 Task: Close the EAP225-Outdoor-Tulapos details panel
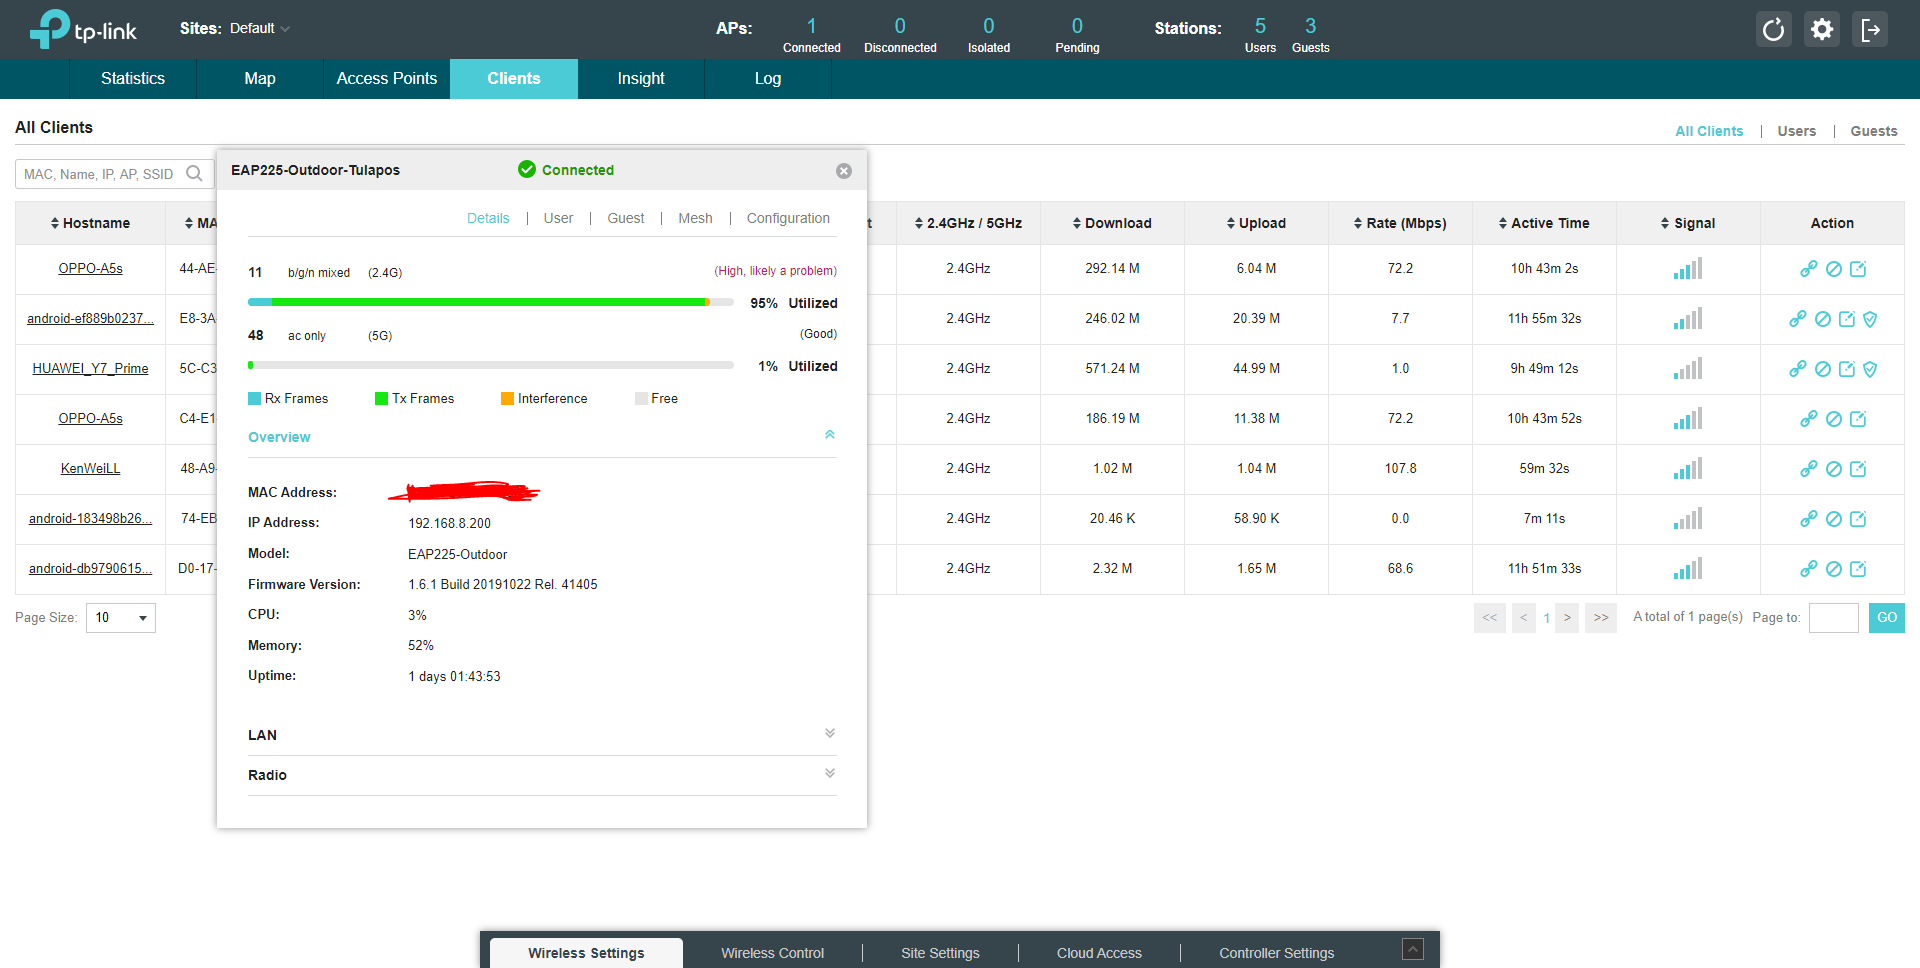(x=844, y=171)
